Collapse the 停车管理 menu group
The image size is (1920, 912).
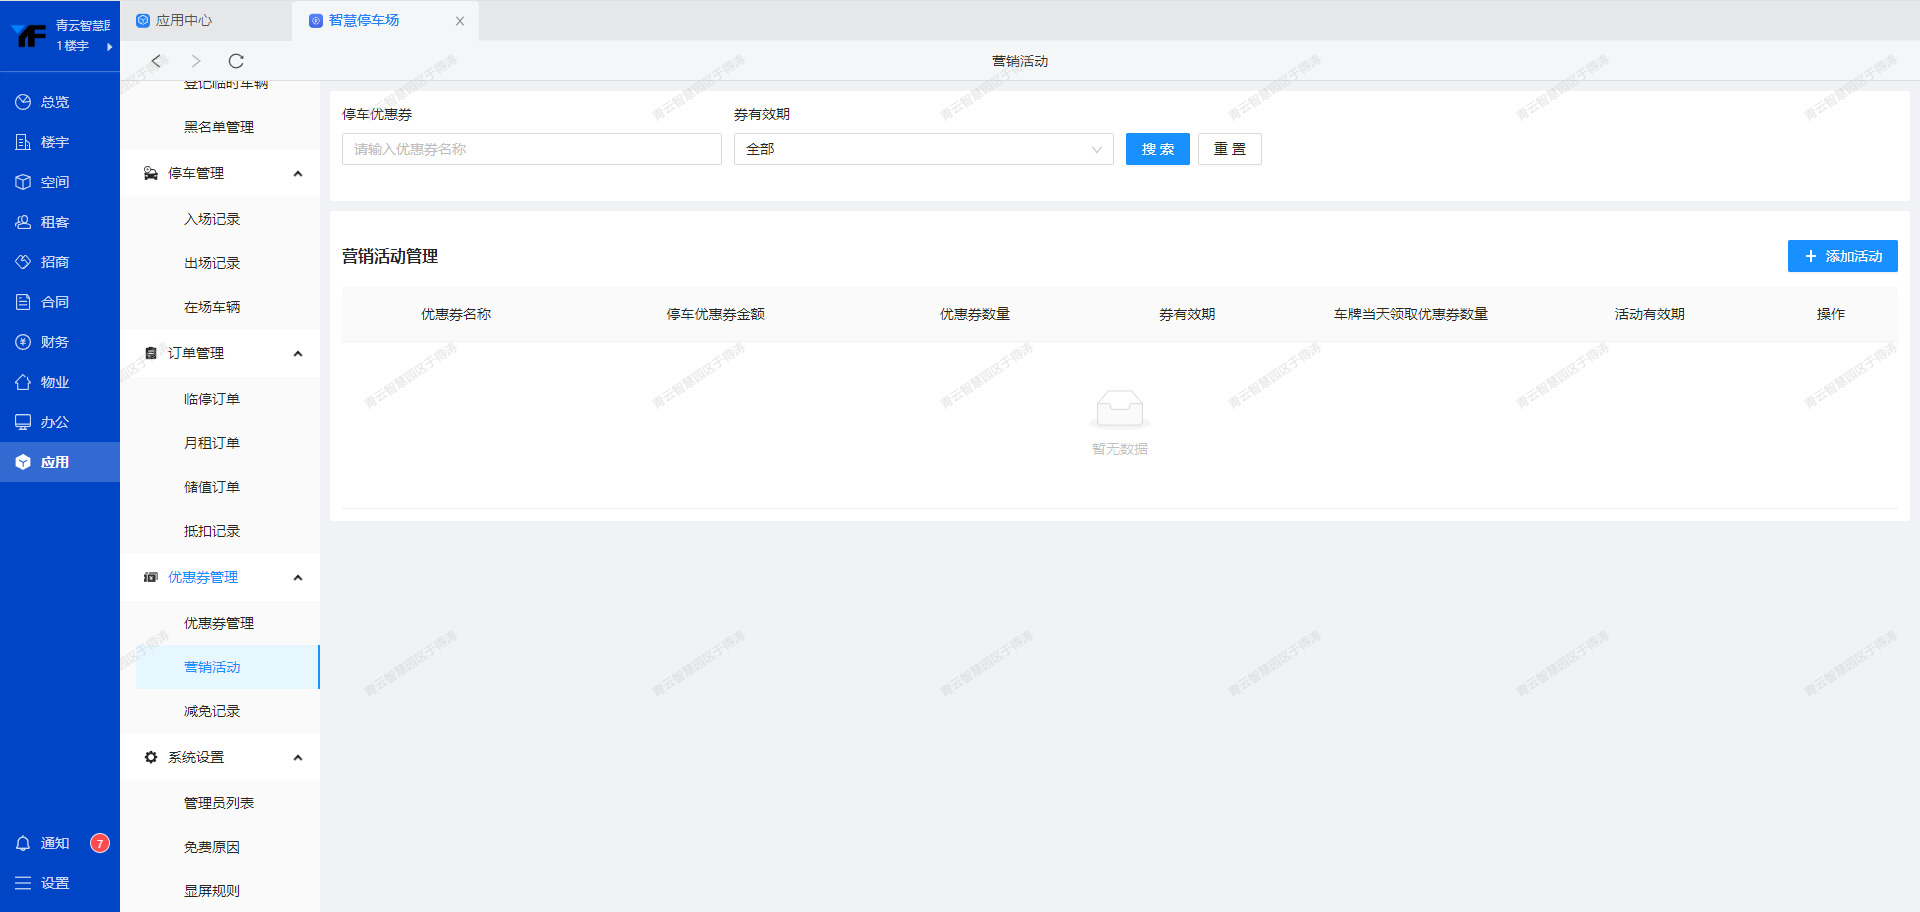[x=297, y=174]
